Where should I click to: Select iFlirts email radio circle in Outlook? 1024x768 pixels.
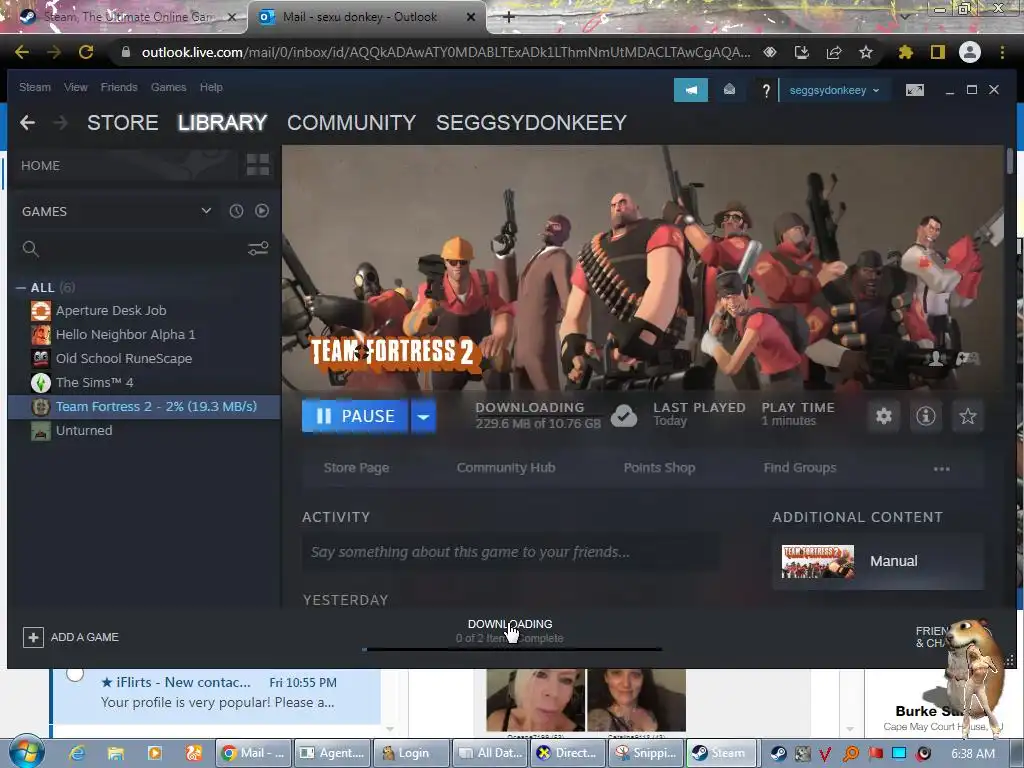pos(75,673)
